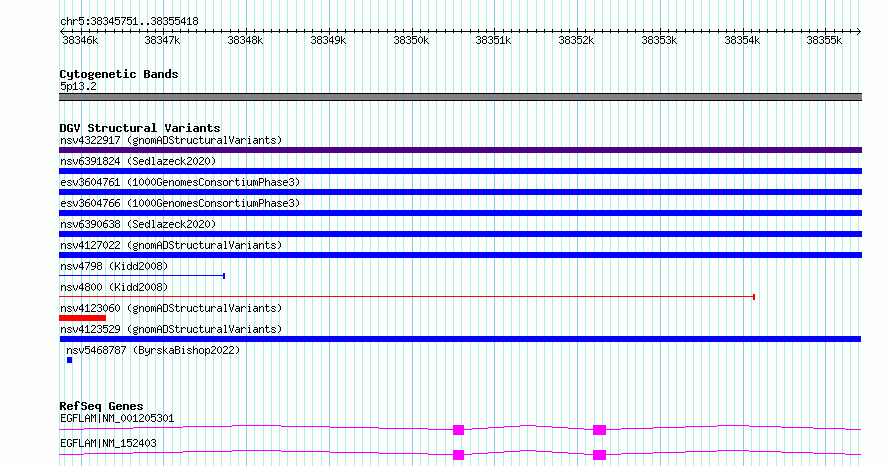The width and height of the screenshot is (890, 466).
Task: Open variant nsv4123529 gnomAD label
Action: (171, 329)
